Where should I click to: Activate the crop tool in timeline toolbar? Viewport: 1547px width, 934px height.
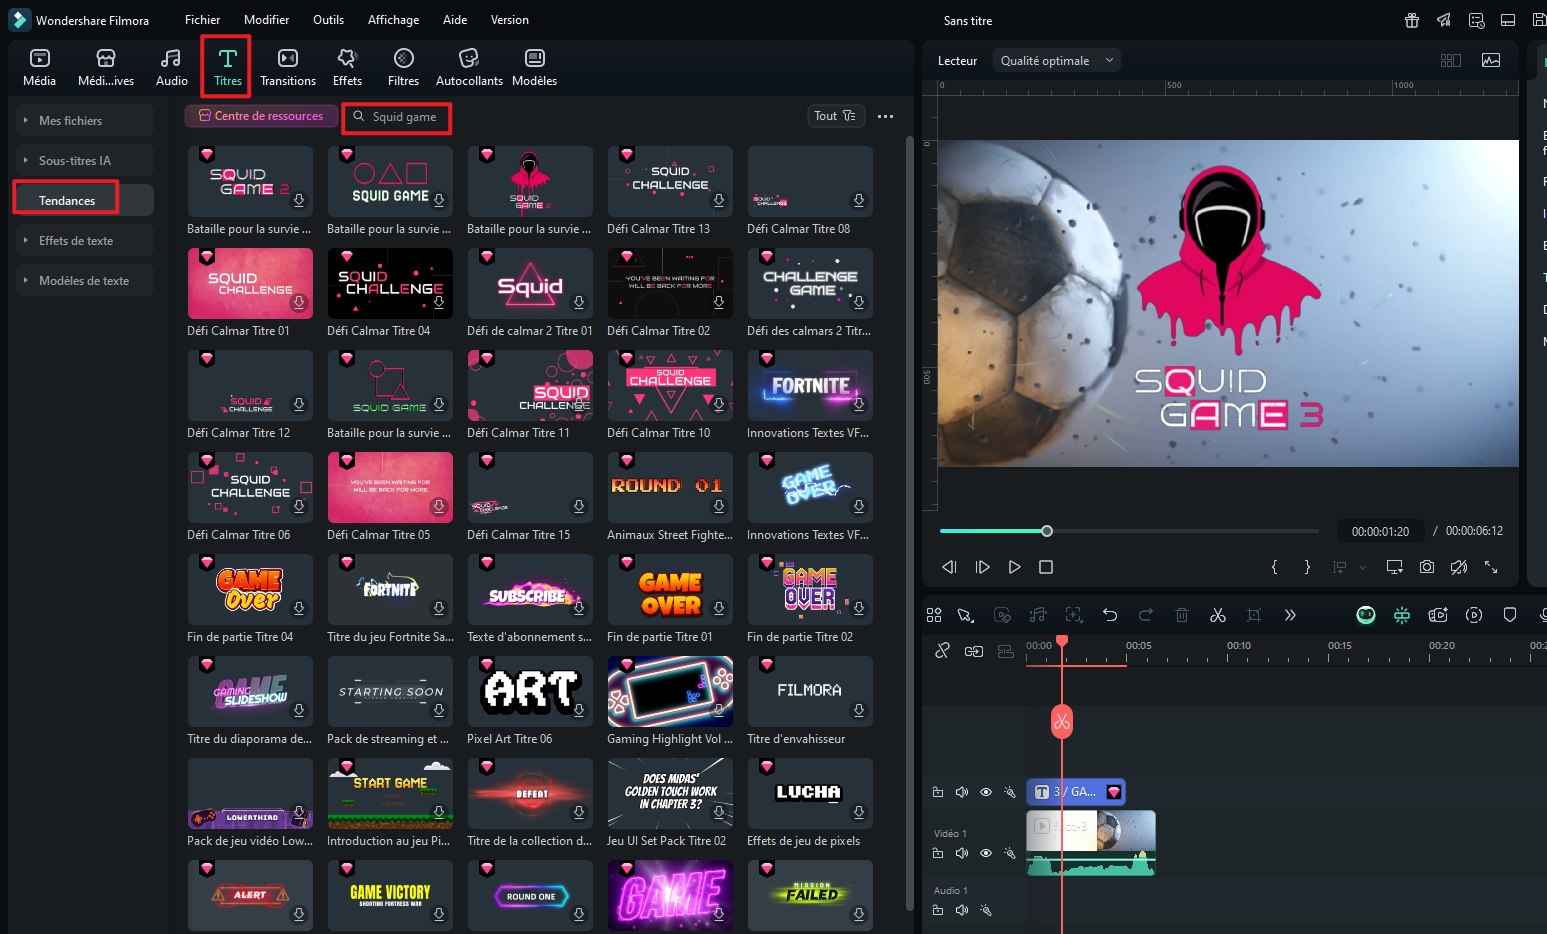[1254, 615]
